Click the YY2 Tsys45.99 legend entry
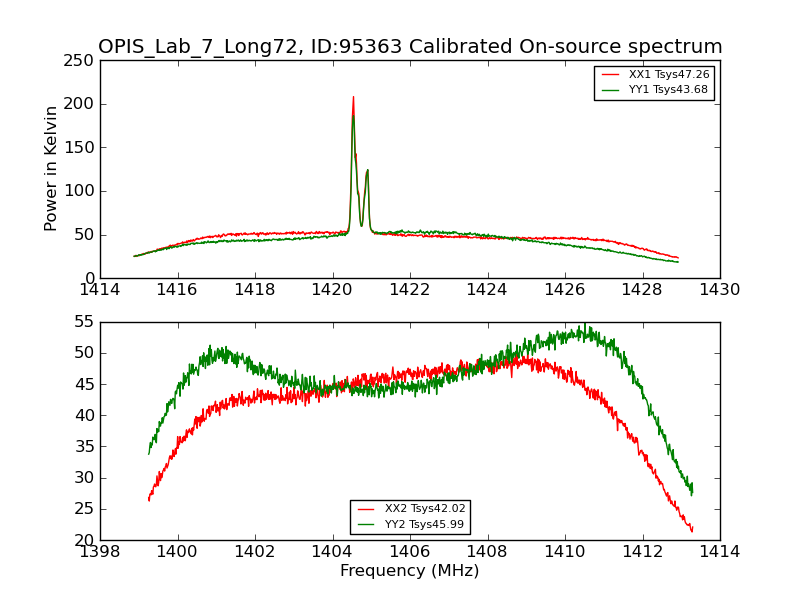Image resolution: width=800 pixels, height=600 pixels. (424, 524)
